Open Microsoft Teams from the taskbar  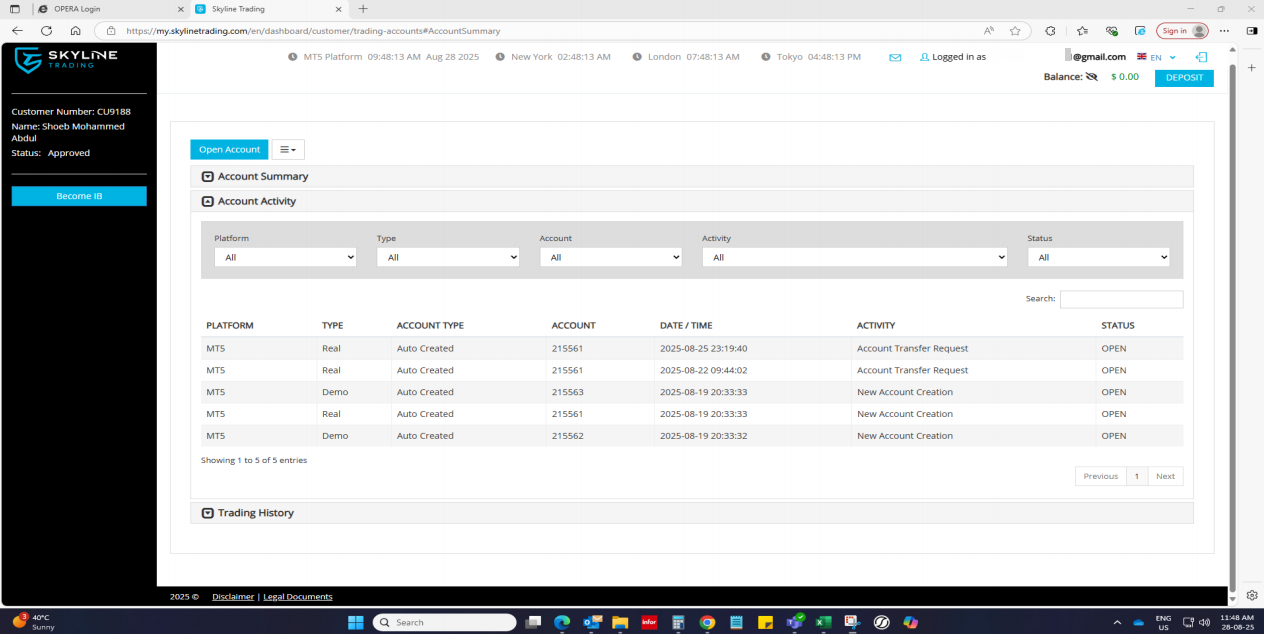(795, 622)
